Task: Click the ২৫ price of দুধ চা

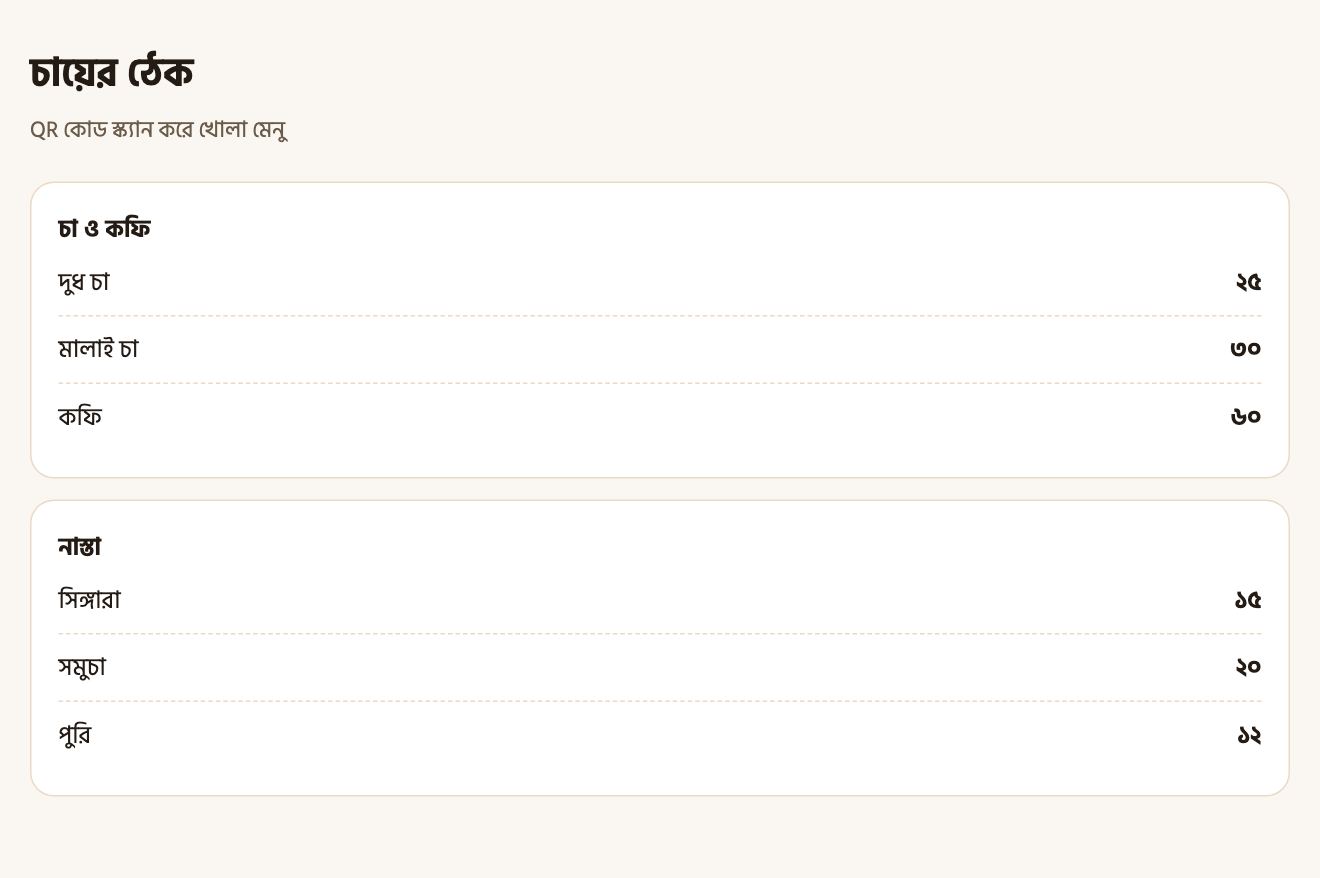Action: (1248, 282)
